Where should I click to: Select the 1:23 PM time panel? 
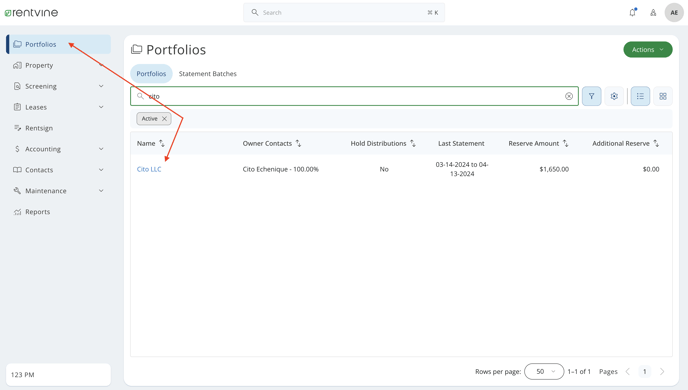pyautogui.click(x=58, y=375)
